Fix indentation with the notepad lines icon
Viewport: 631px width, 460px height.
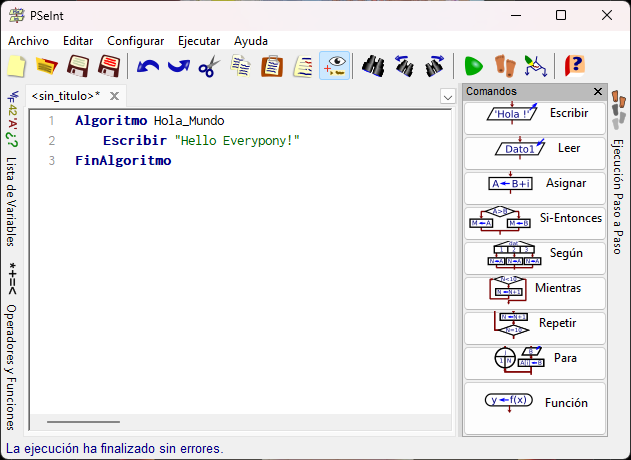(303, 66)
